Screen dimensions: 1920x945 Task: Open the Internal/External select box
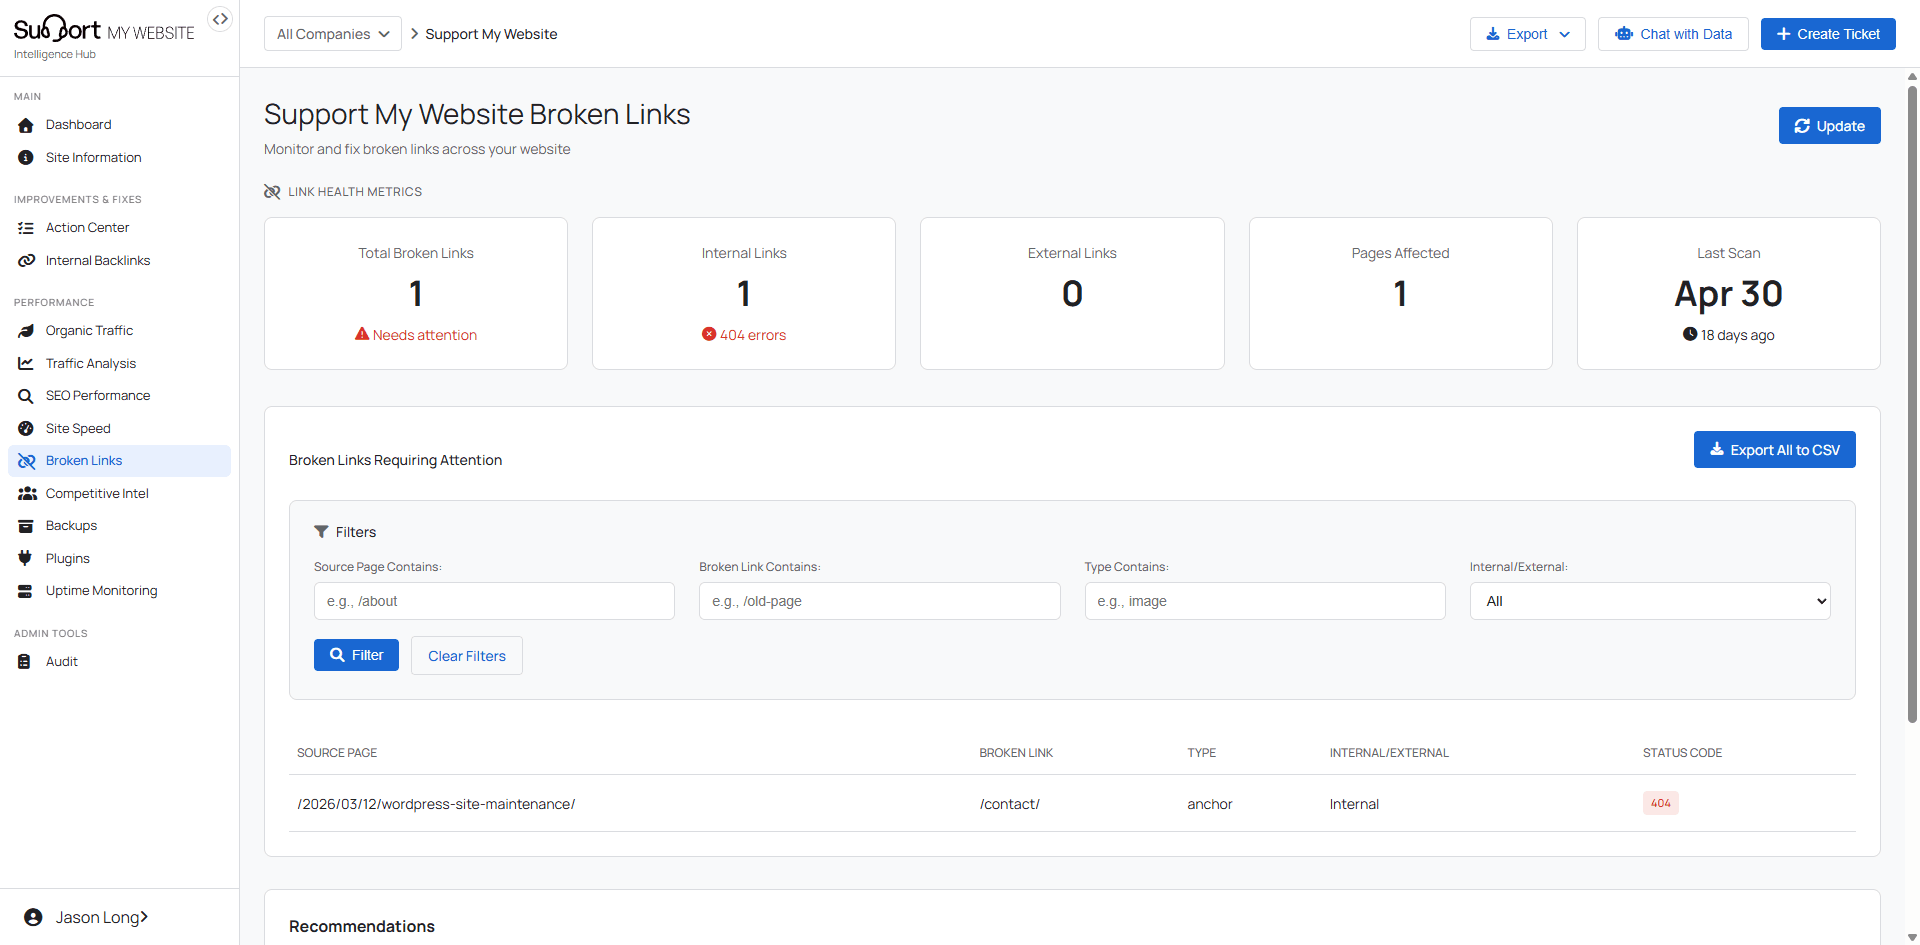(1650, 601)
